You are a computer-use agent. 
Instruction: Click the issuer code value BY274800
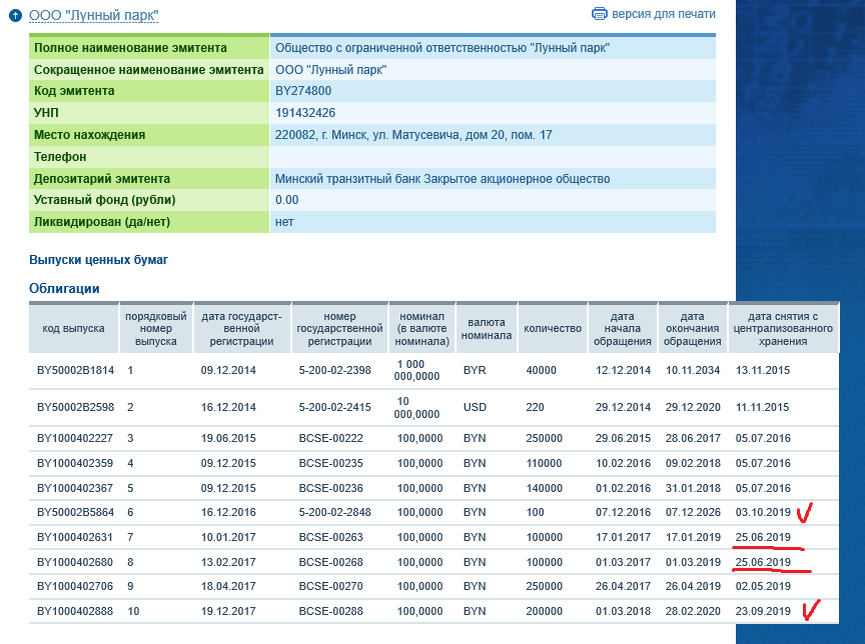tap(303, 91)
